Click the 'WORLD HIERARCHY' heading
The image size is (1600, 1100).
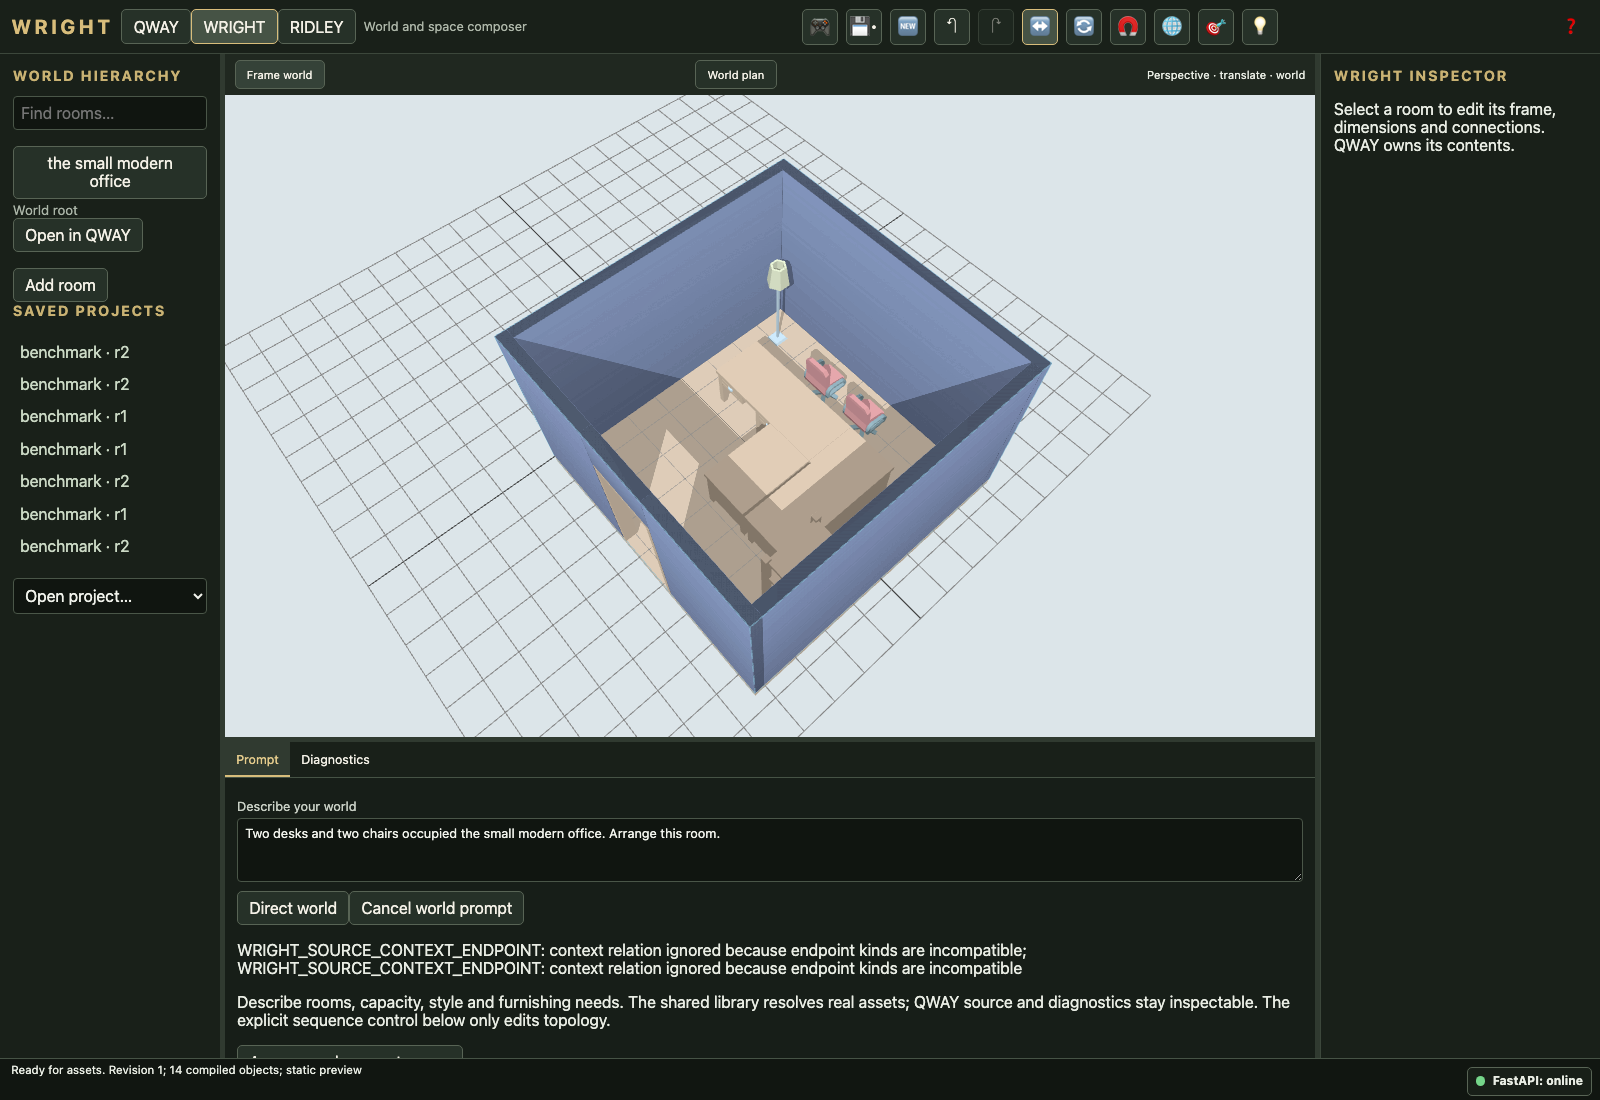(97, 76)
